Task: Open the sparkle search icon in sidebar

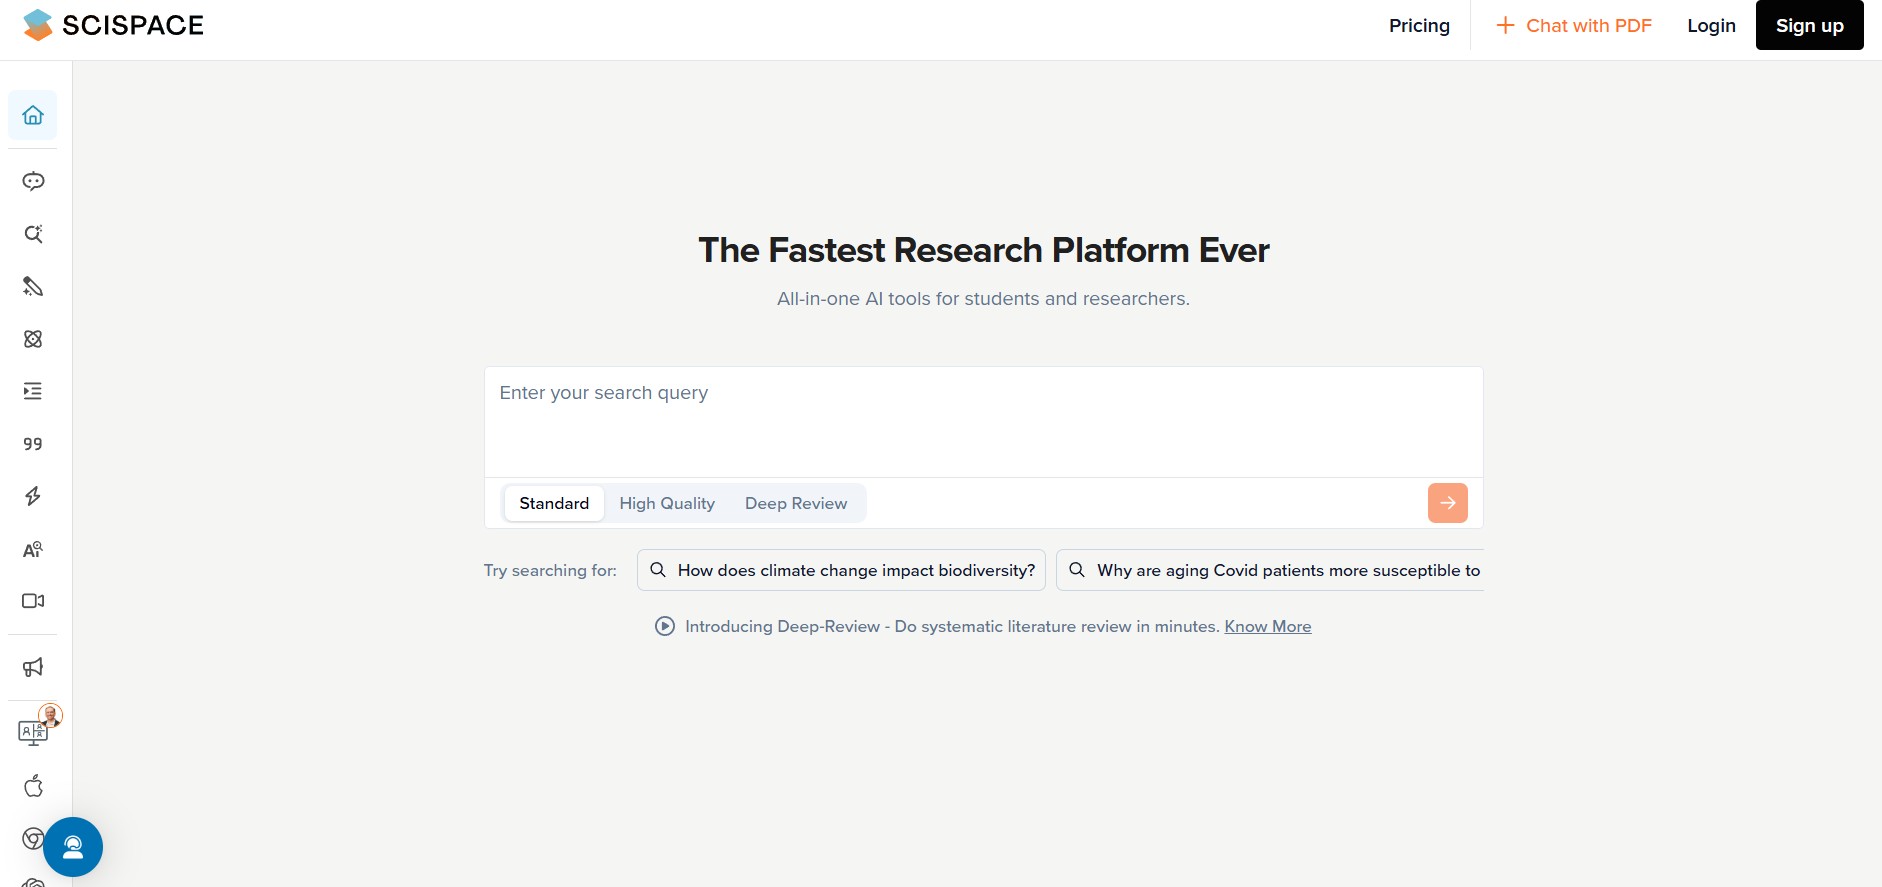Action: (33, 234)
